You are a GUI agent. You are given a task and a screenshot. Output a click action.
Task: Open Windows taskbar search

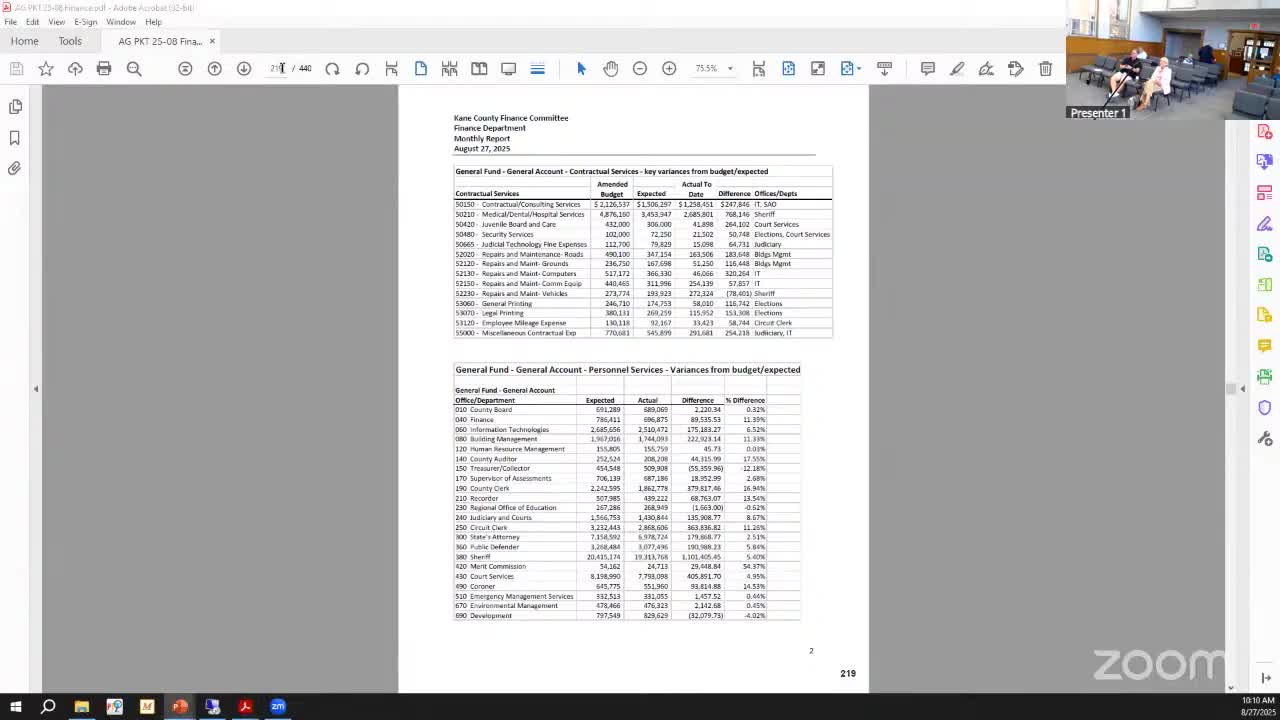pyautogui.click(x=48, y=706)
